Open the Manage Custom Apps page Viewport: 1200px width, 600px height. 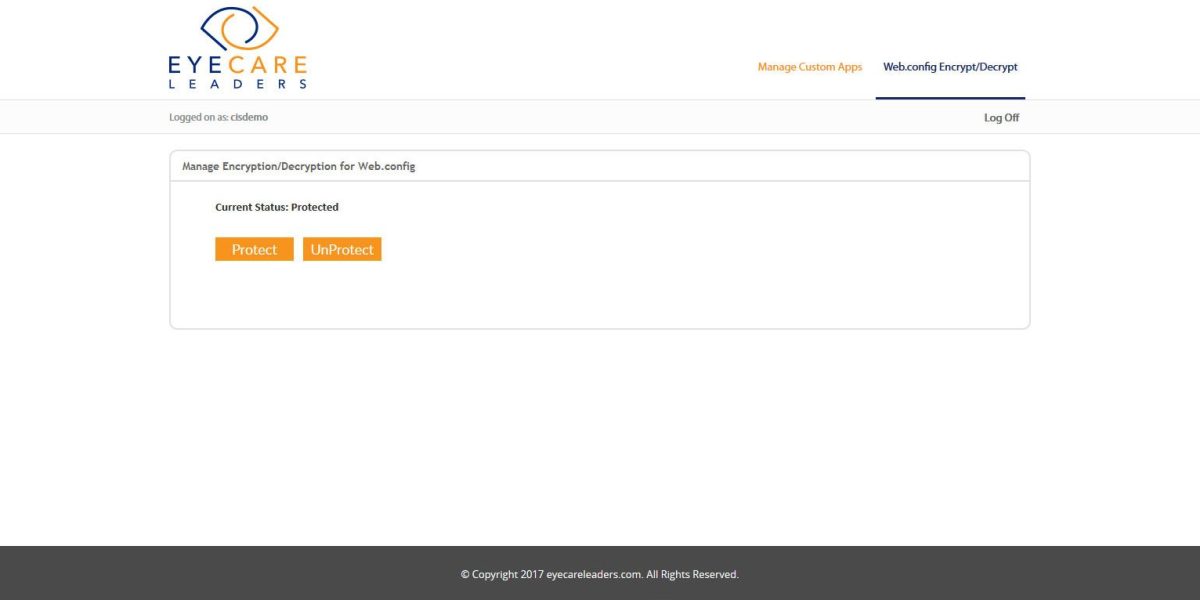[x=809, y=67]
